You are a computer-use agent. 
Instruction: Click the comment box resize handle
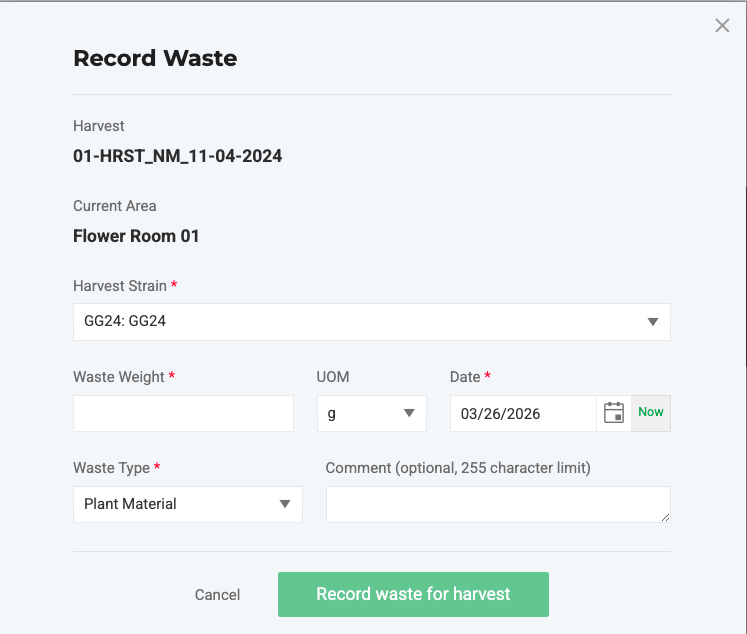pyautogui.click(x=665, y=517)
